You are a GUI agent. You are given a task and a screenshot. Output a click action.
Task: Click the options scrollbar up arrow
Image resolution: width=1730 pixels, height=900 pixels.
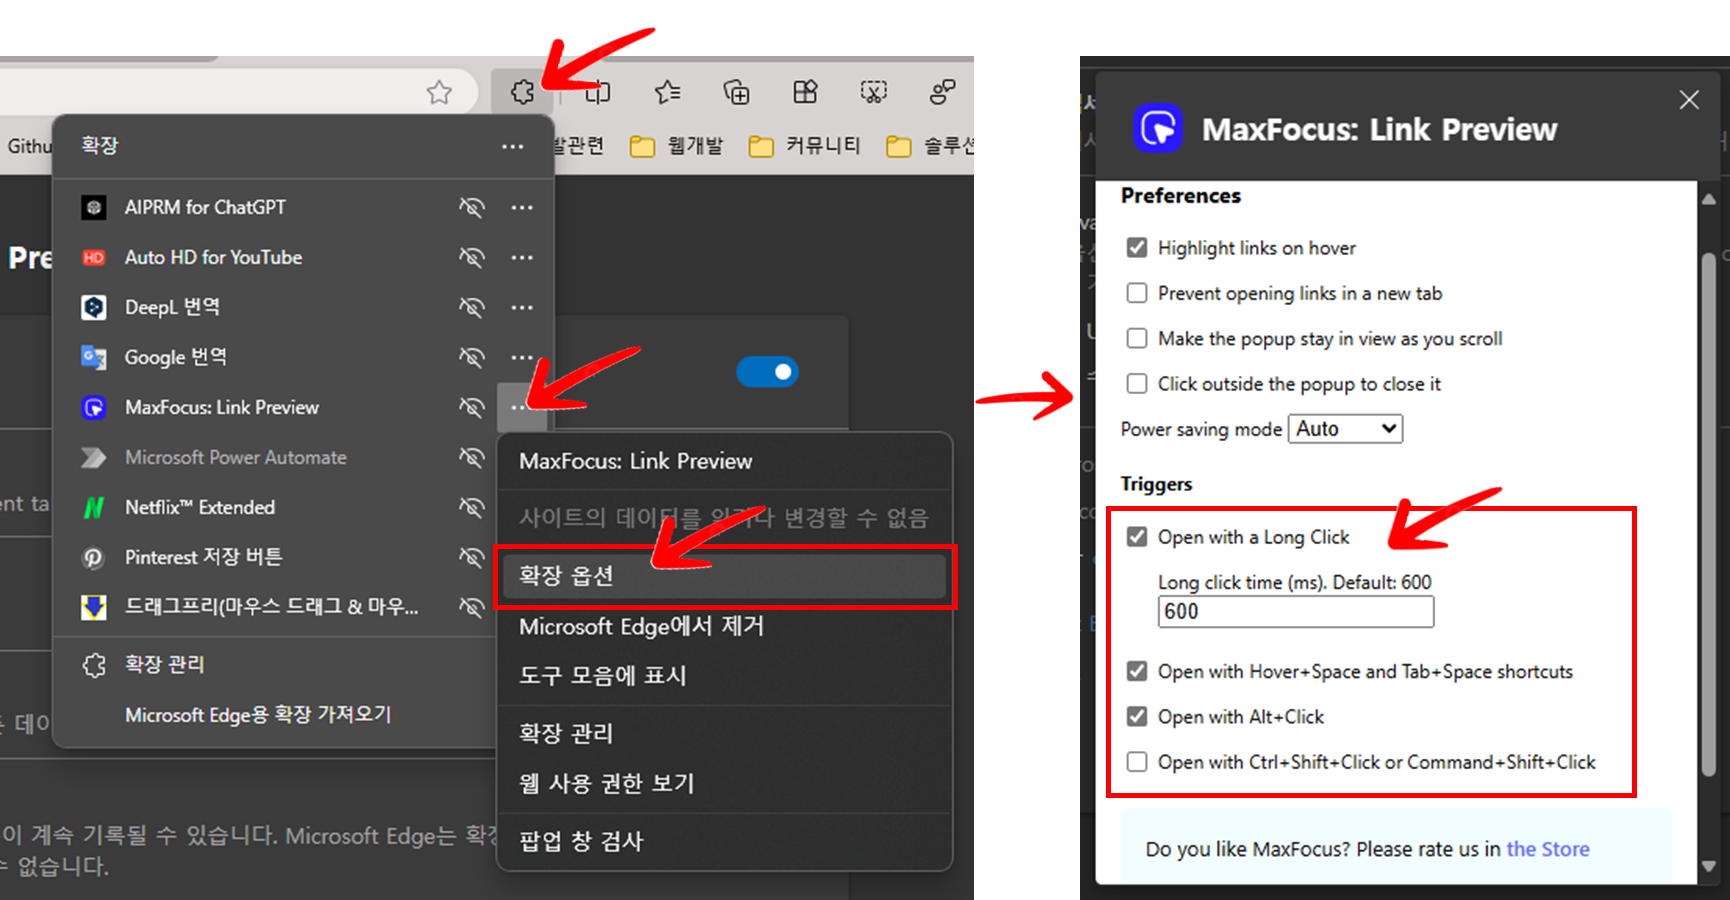pos(1709,199)
